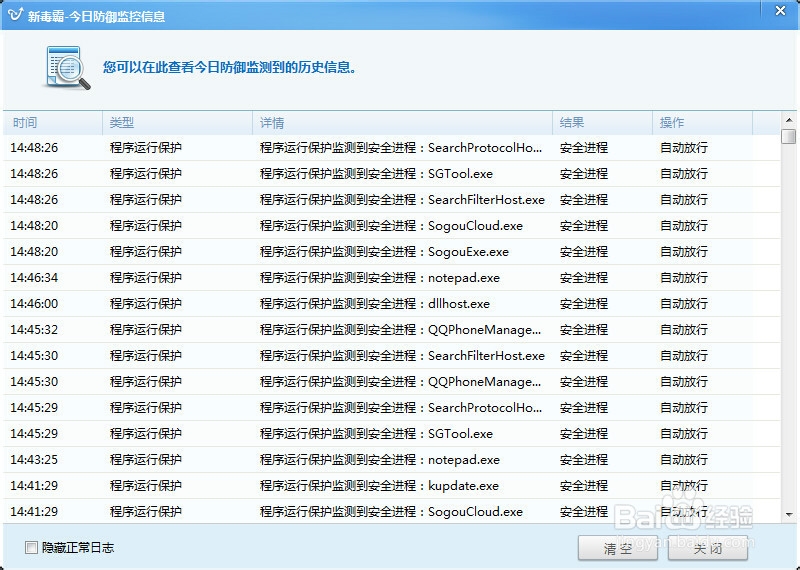Viewport: 800px width, 570px height.
Task: Select the 14:48:26 SGTool.exe detail entry
Action: [376, 174]
